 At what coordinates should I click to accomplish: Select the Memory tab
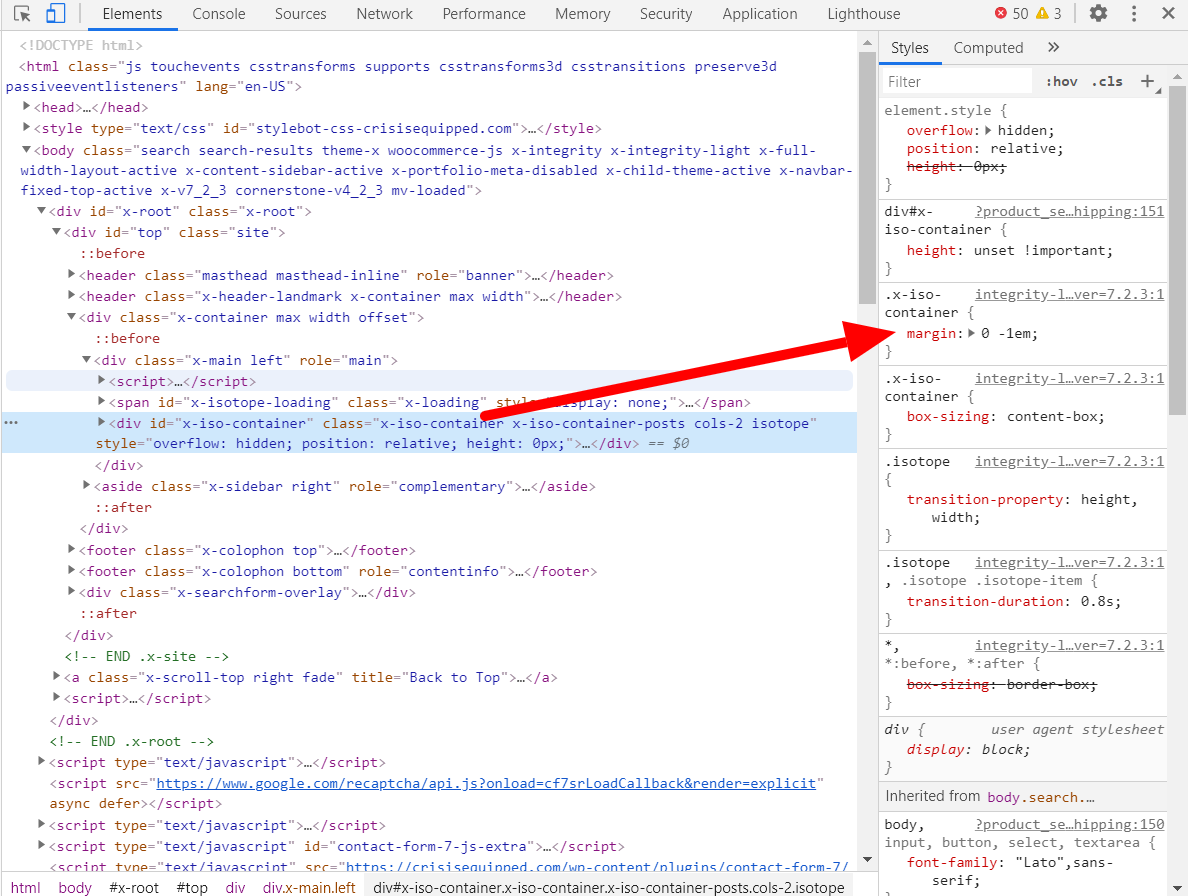click(582, 14)
